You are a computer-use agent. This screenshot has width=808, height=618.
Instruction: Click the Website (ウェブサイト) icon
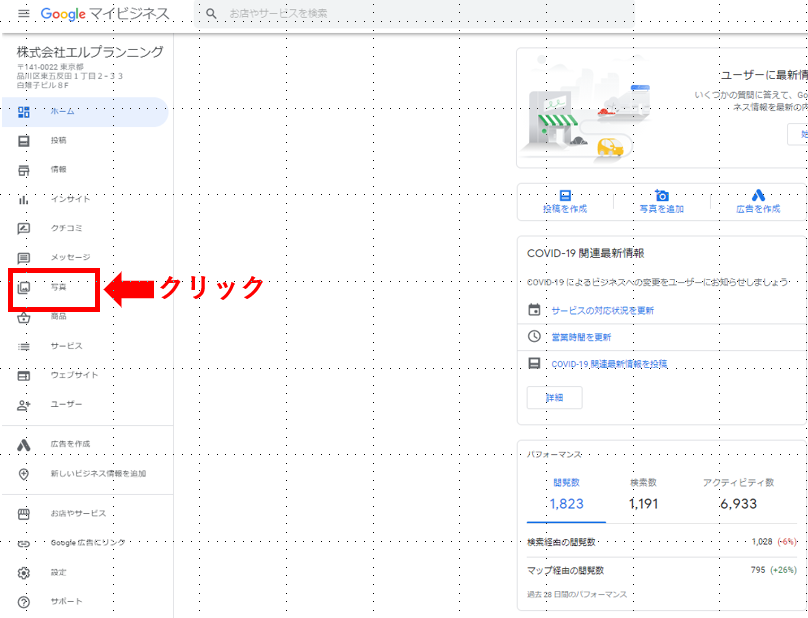pyautogui.click(x=24, y=376)
